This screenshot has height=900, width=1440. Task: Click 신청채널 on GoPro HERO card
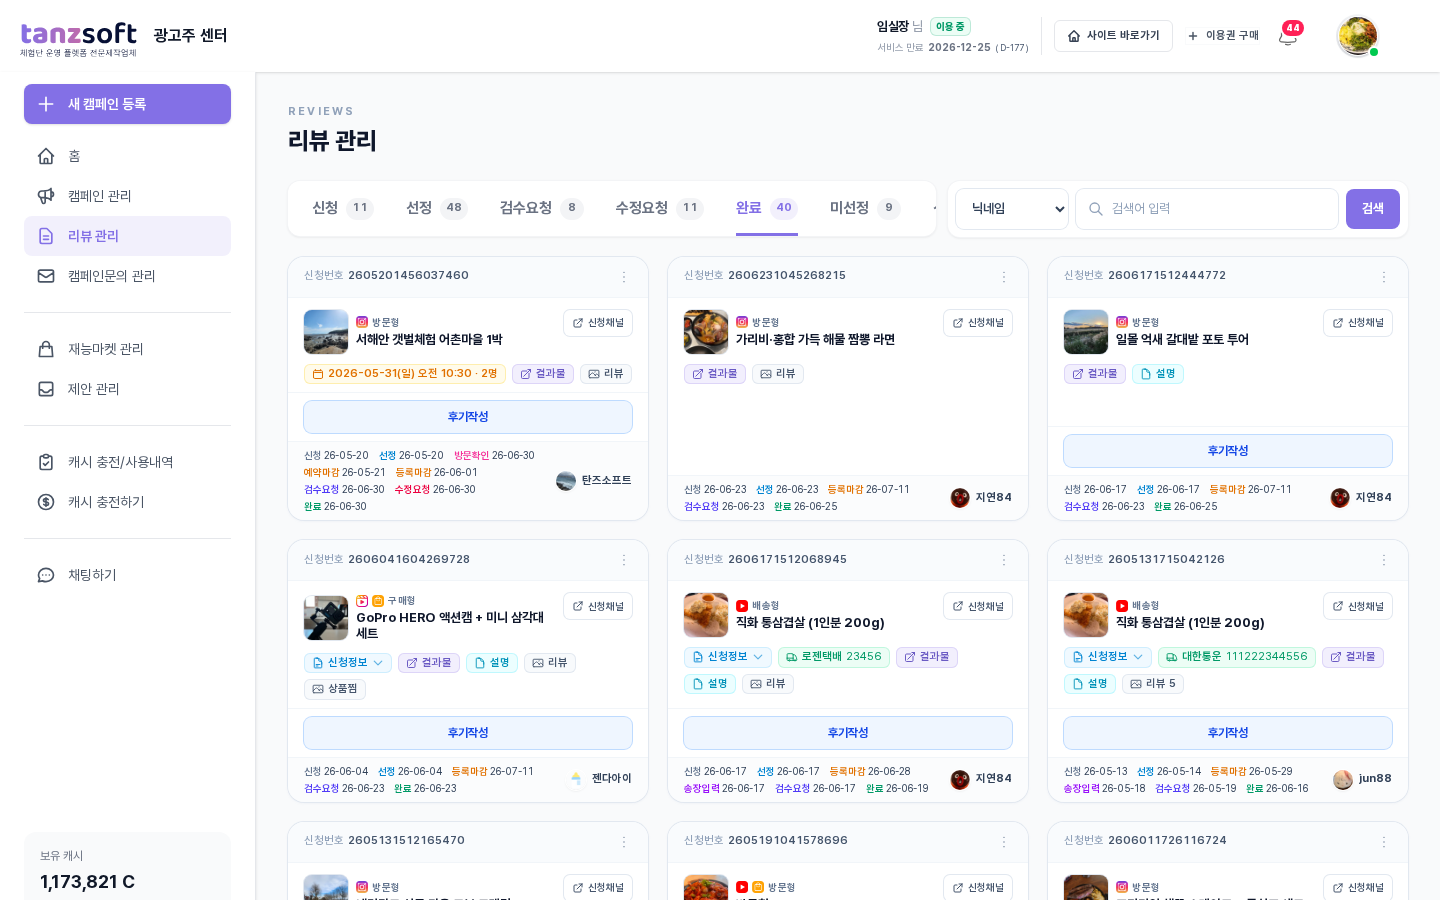tap(598, 606)
